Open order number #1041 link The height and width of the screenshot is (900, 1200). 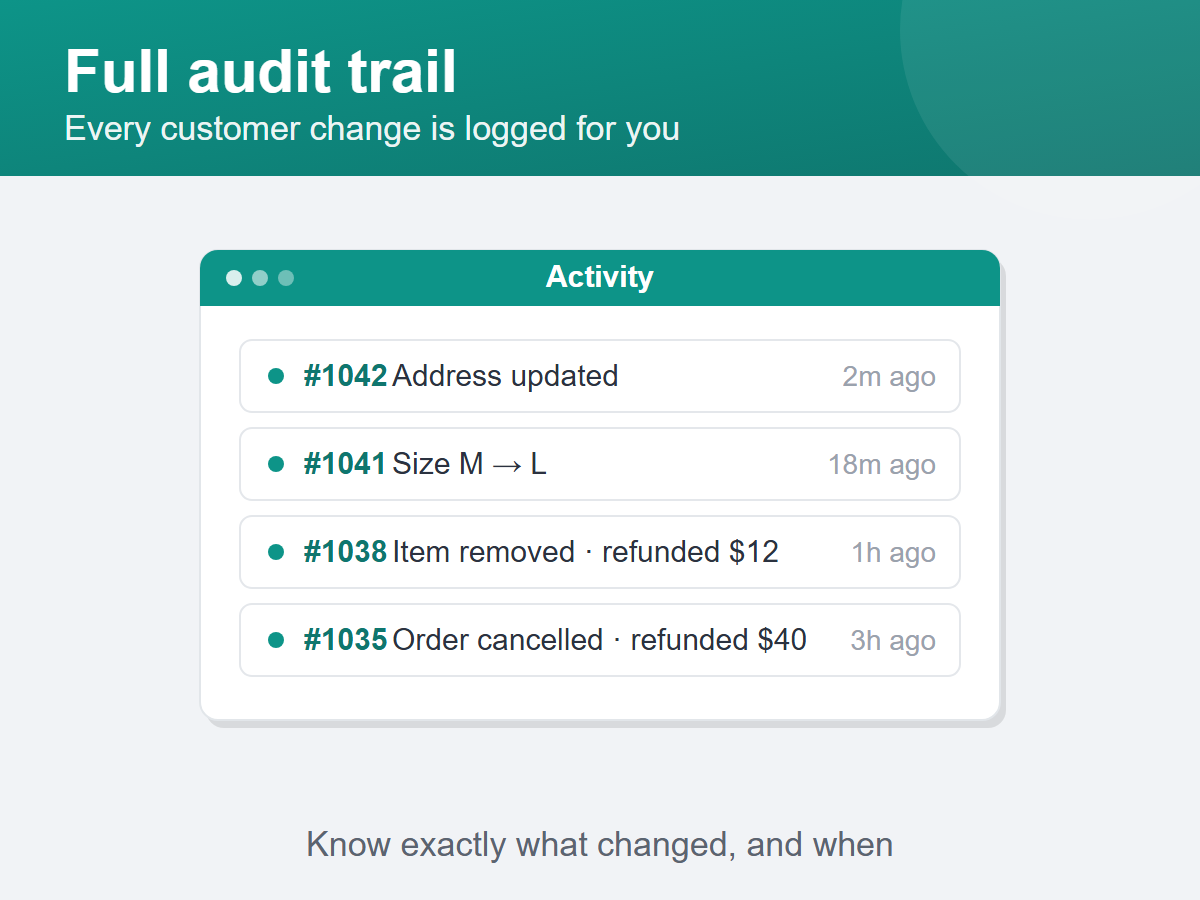coord(345,464)
